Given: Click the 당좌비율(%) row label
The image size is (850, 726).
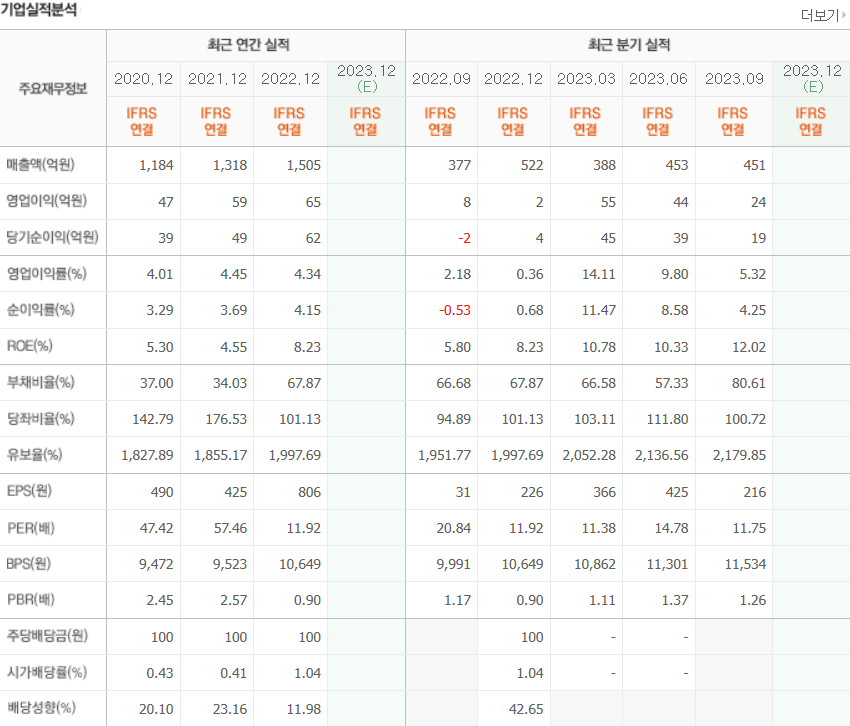Looking at the screenshot, I should [41, 419].
